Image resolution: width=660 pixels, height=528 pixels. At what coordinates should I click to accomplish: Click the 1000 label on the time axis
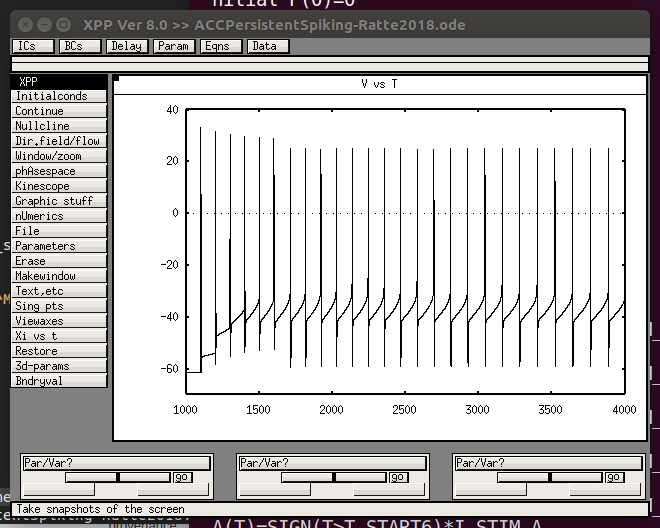click(185, 410)
